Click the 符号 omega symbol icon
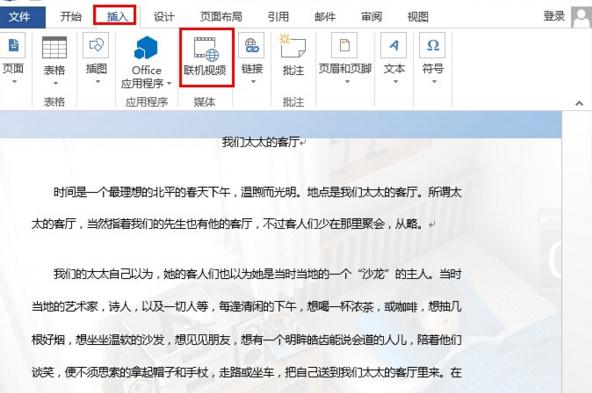The height and width of the screenshot is (393, 592). [x=433, y=45]
